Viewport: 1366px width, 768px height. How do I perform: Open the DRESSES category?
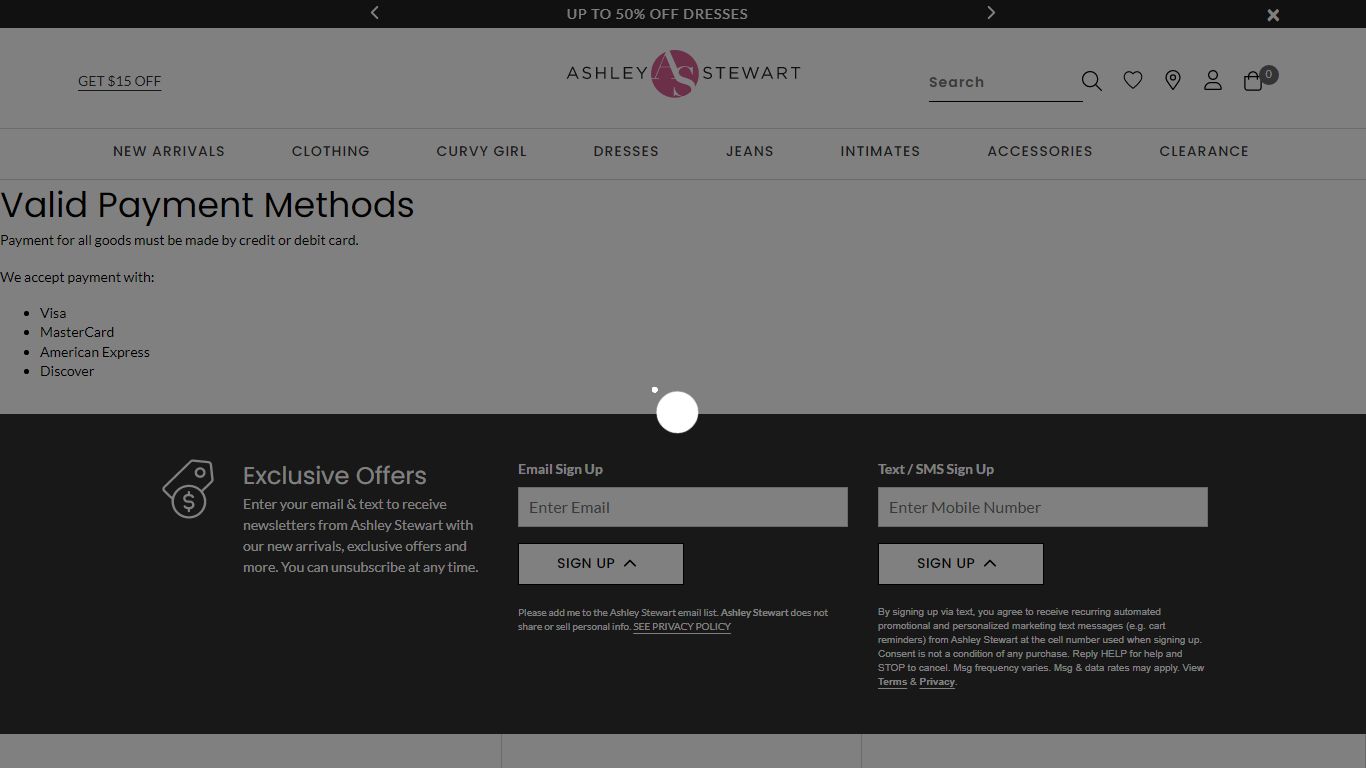point(625,151)
